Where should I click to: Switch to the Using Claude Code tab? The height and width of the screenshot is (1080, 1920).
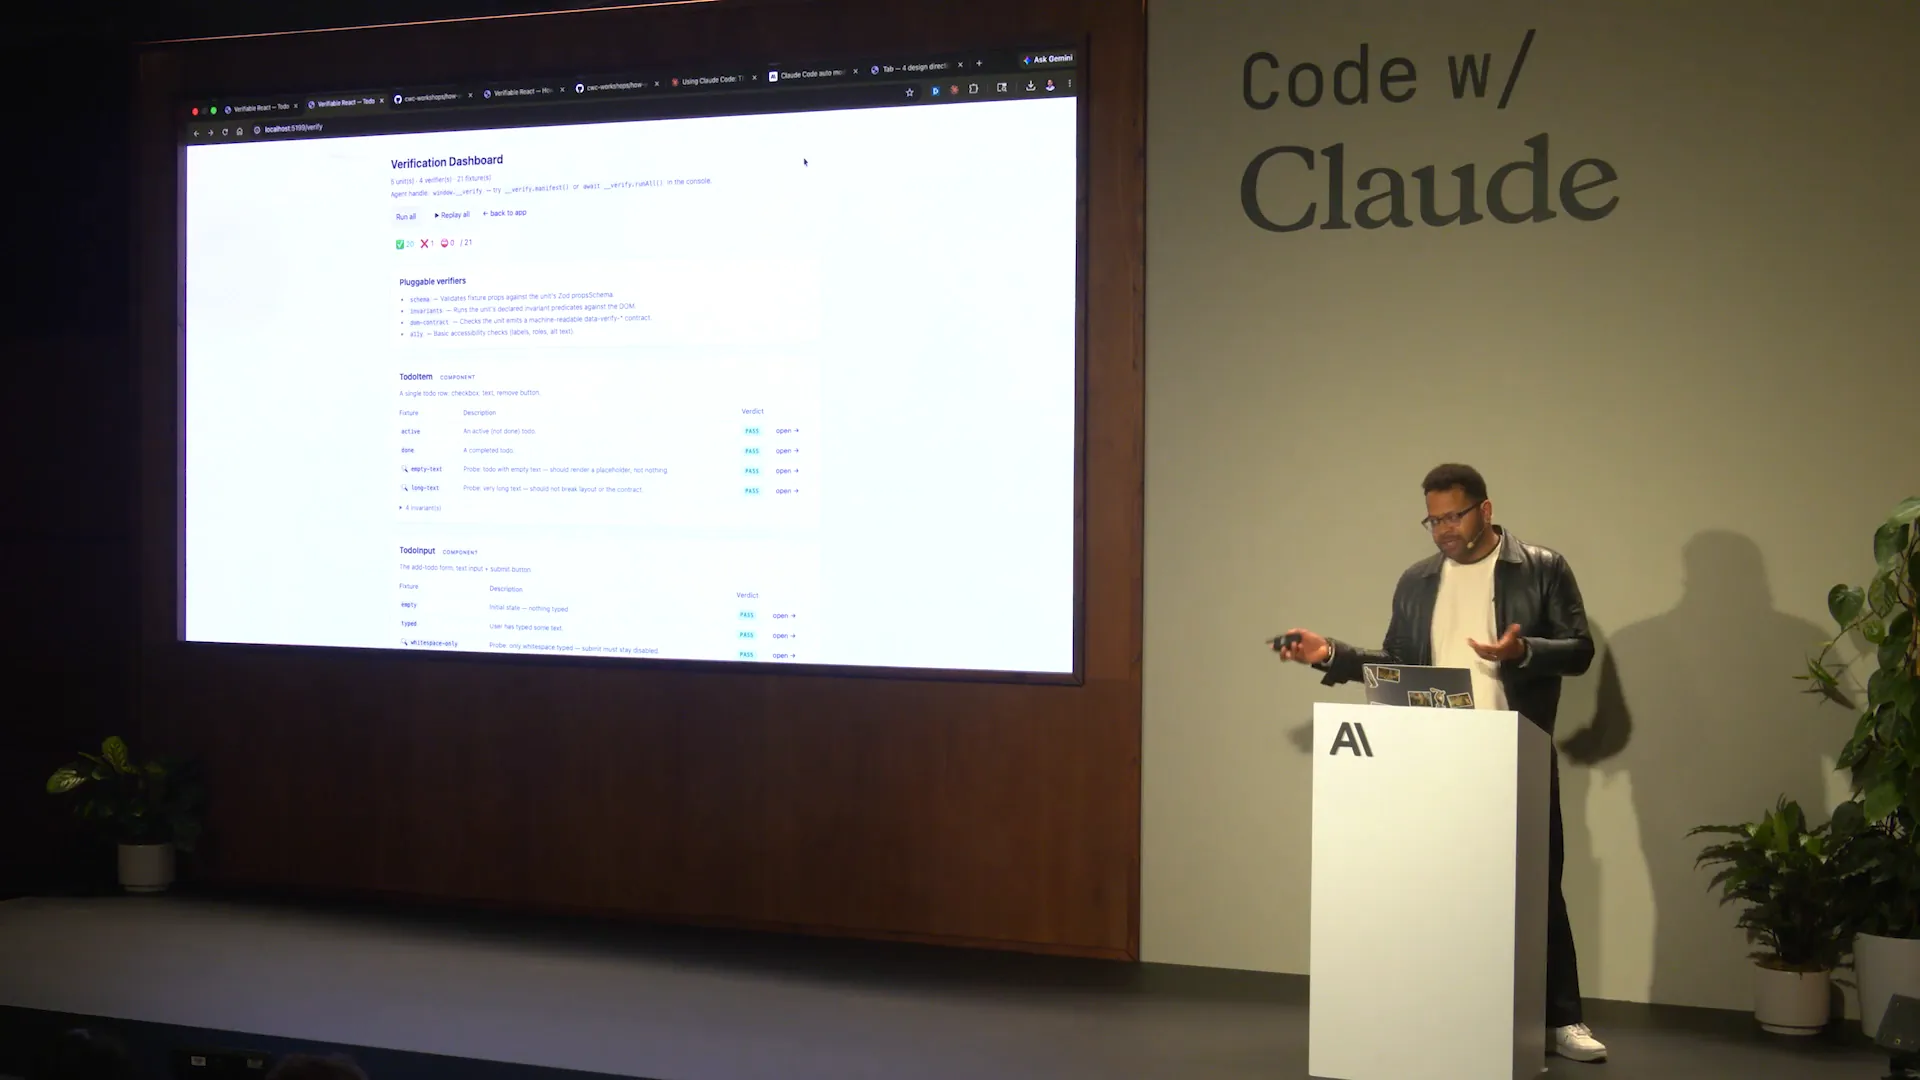[x=713, y=80]
